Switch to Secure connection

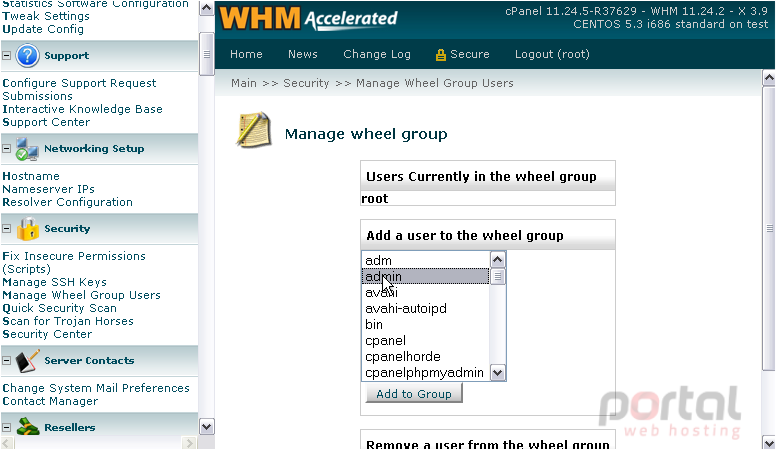pos(469,54)
